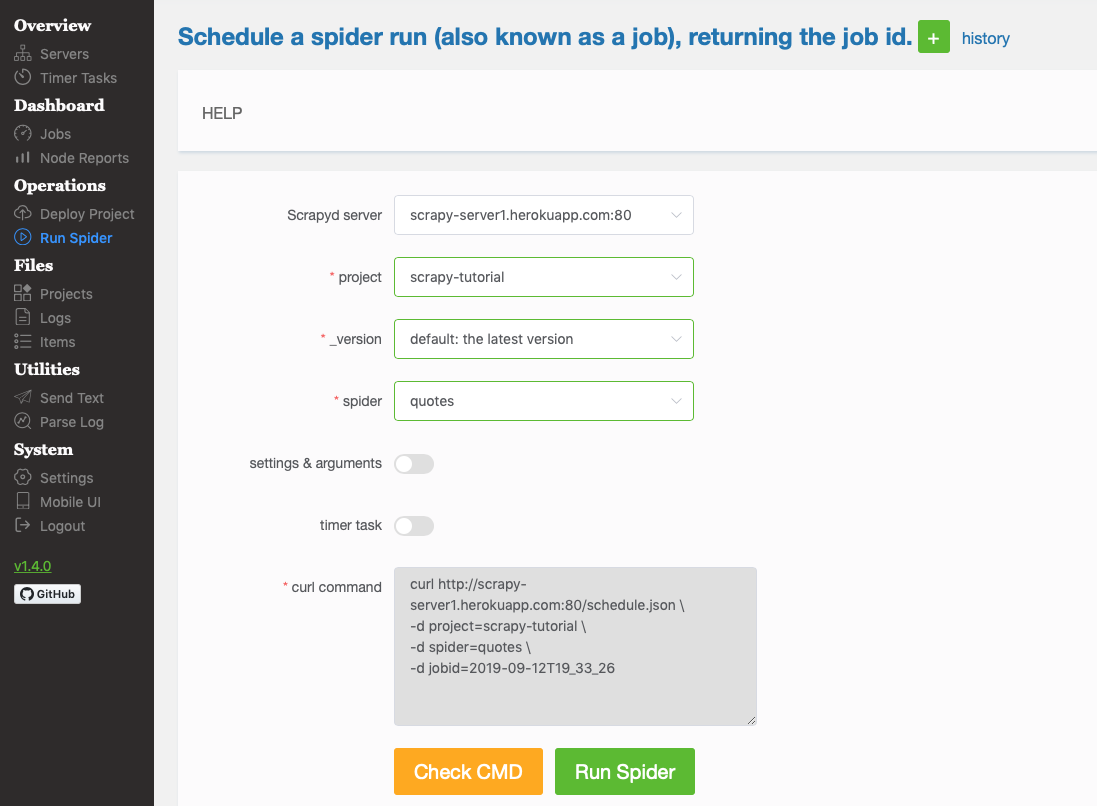Enable the settings & arguments switch
This screenshot has width=1097, height=806.
414,464
